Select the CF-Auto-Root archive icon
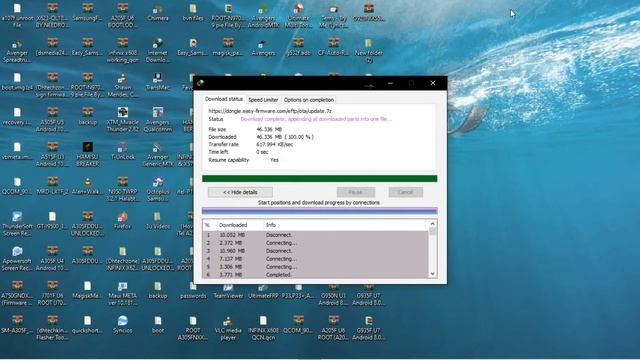 (x=333, y=47)
